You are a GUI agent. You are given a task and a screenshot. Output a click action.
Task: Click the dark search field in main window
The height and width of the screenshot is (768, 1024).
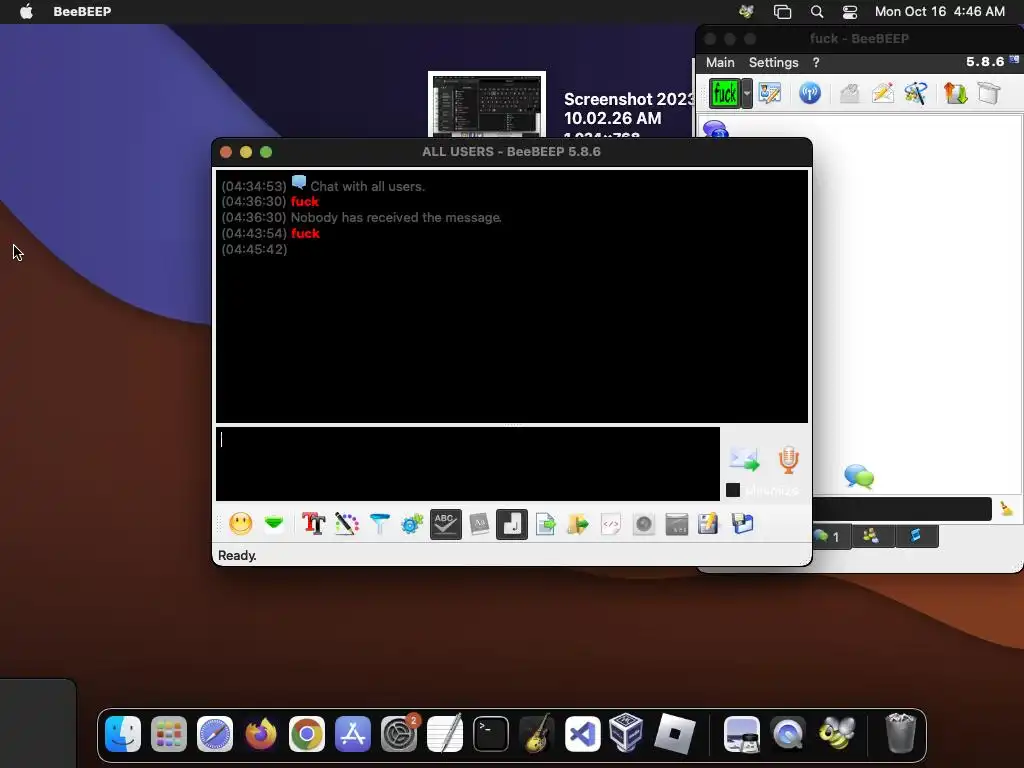point(903,509)
